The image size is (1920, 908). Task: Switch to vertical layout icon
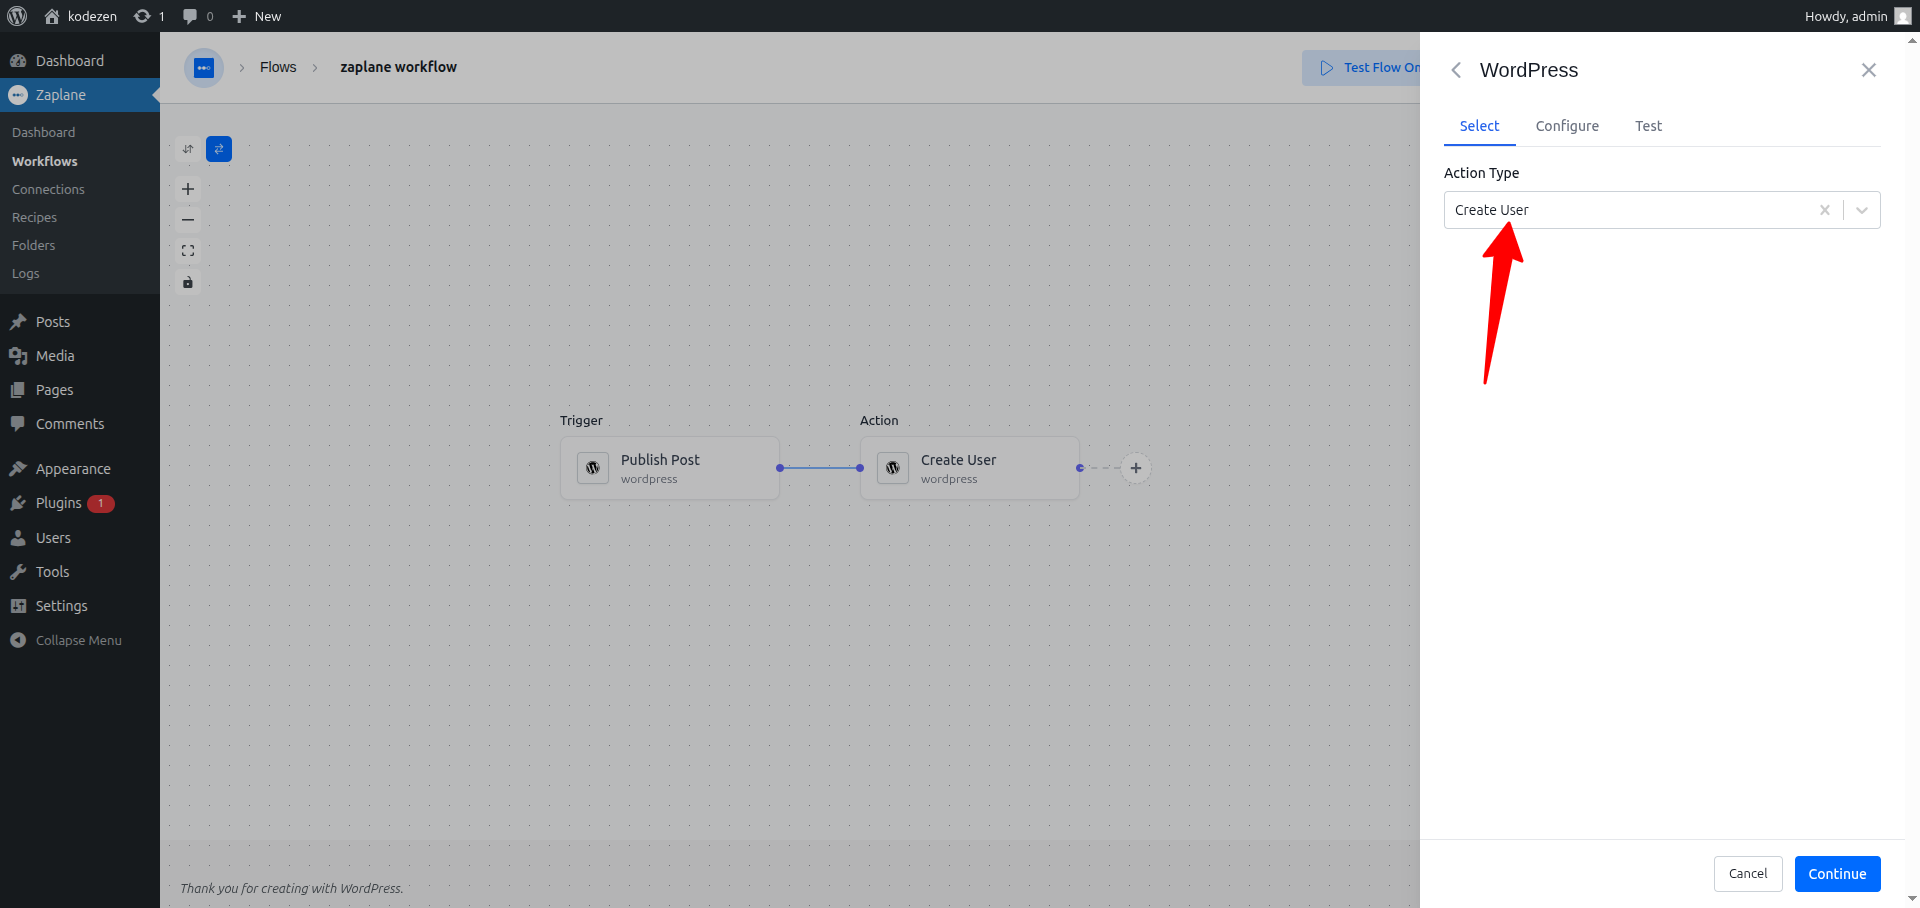click(188, 149)
